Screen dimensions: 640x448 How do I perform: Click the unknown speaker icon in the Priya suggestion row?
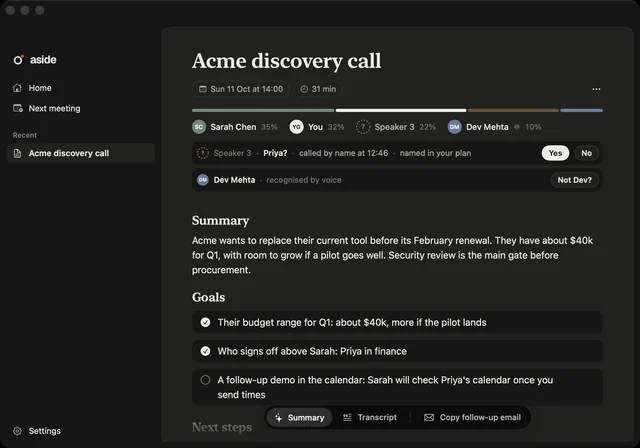tap(202, 153)
